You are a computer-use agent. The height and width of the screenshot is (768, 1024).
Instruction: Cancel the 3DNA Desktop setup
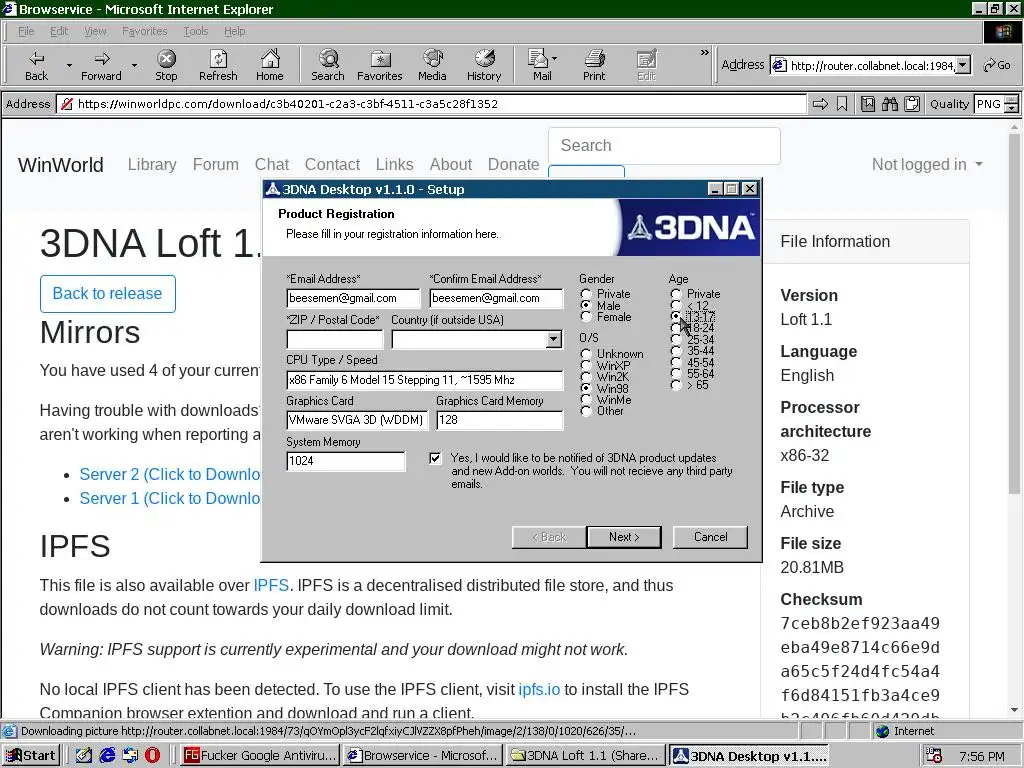711,537
